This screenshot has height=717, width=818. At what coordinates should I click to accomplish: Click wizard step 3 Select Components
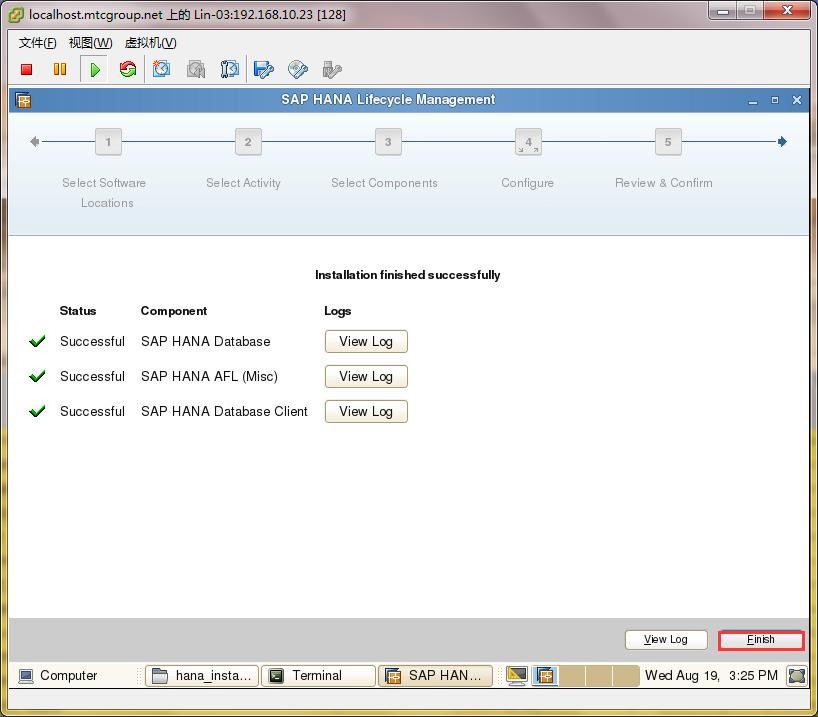coord(388,142)
